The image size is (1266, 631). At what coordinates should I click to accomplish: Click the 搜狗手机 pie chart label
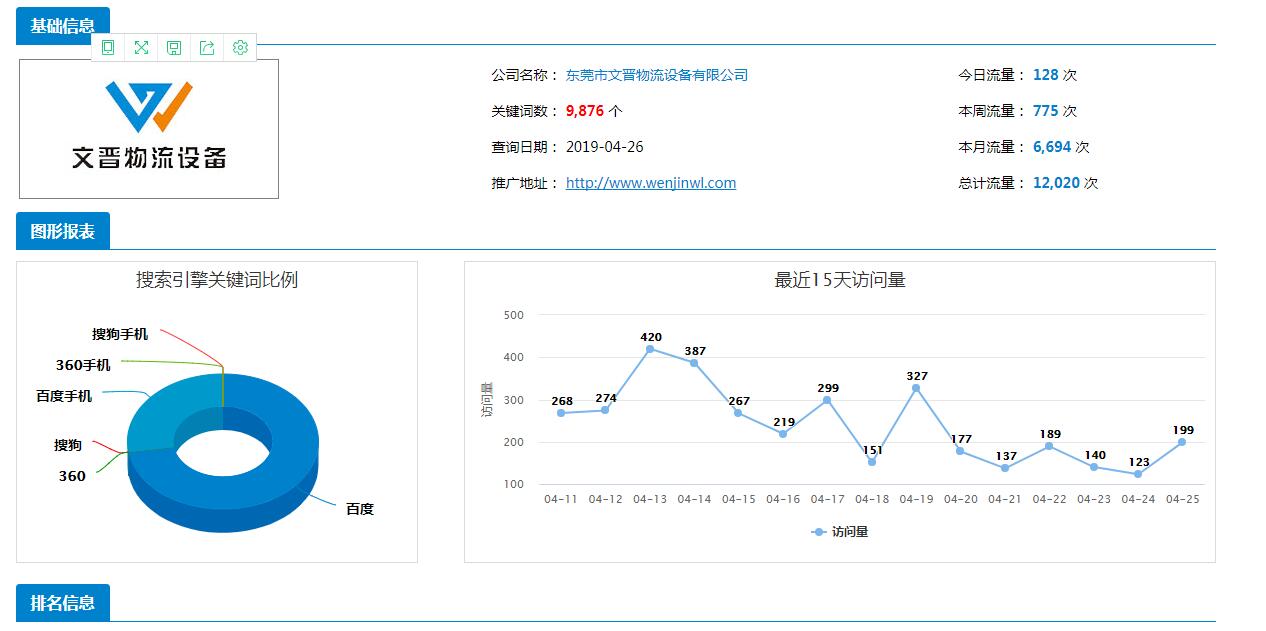(120, 334)
